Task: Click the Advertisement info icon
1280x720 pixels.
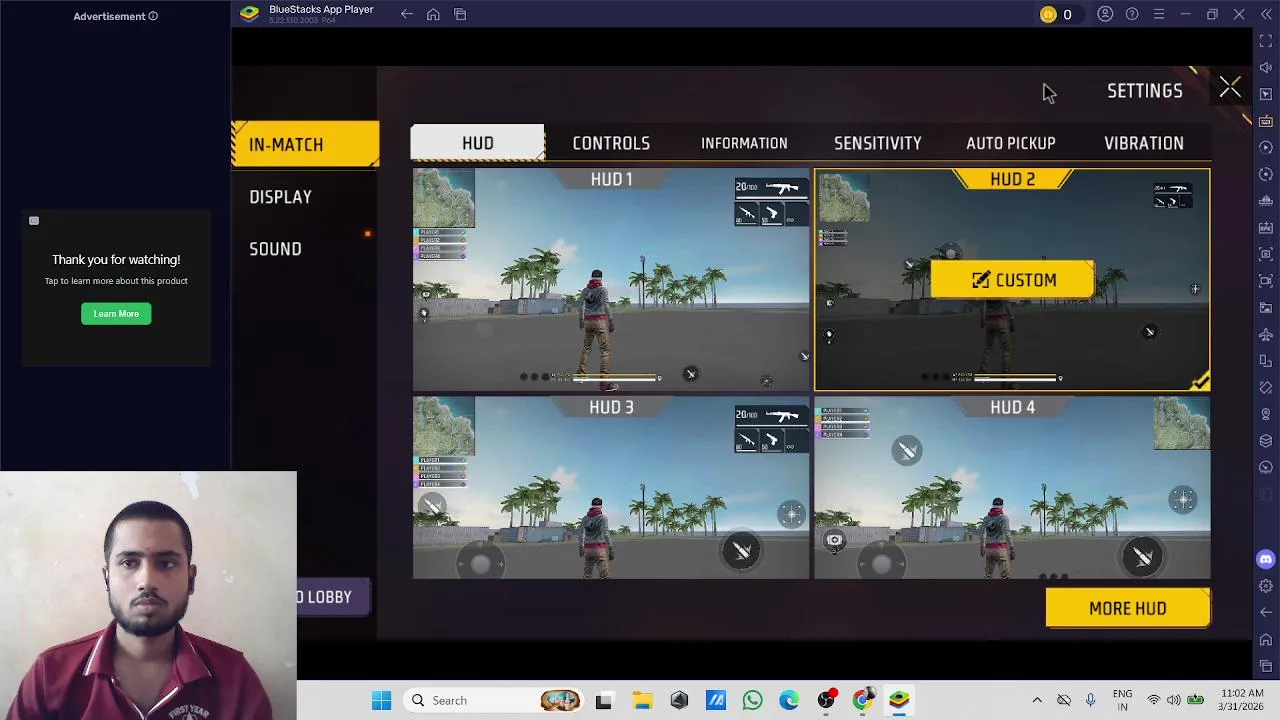Action: (153, 16)
